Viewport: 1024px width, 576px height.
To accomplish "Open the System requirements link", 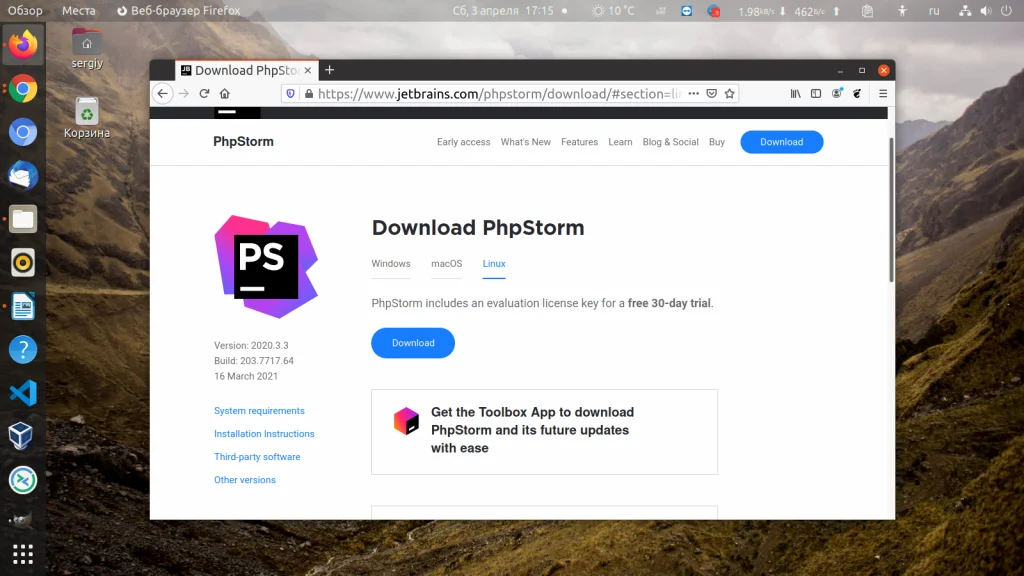I will click(259, 410).
